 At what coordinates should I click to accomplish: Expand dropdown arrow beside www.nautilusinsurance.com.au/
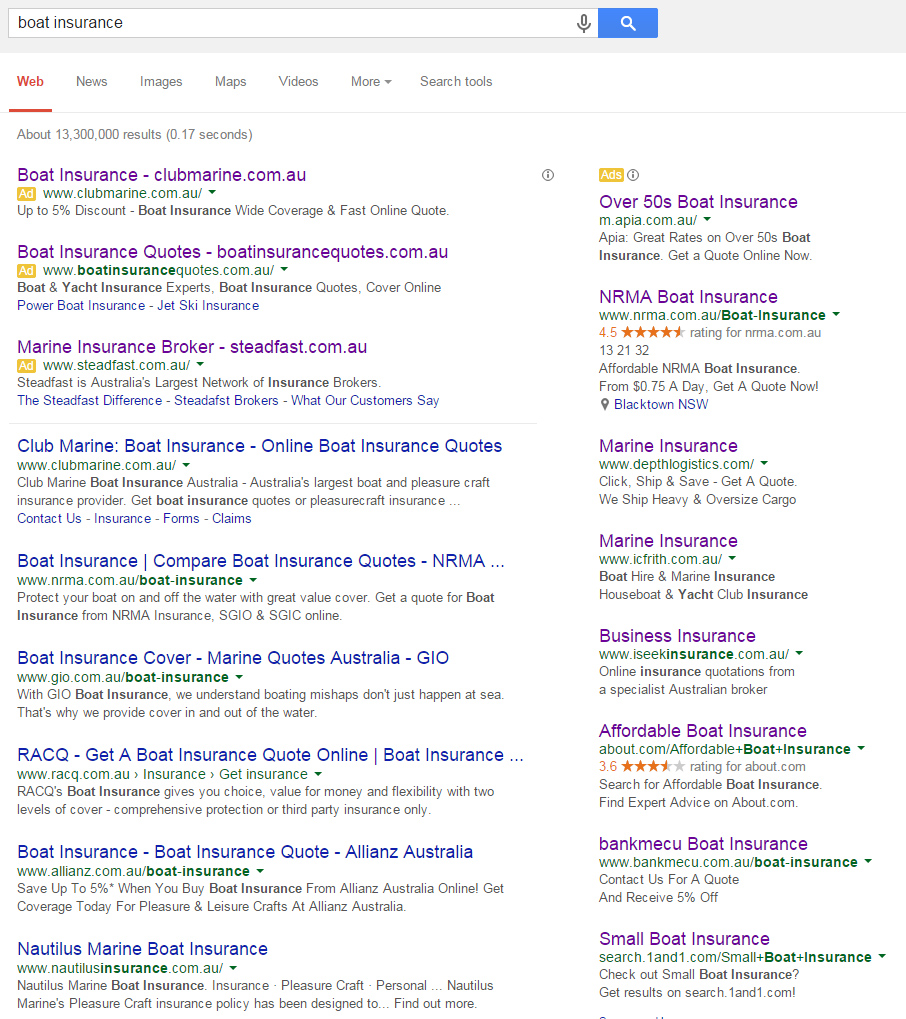point(233,968)
